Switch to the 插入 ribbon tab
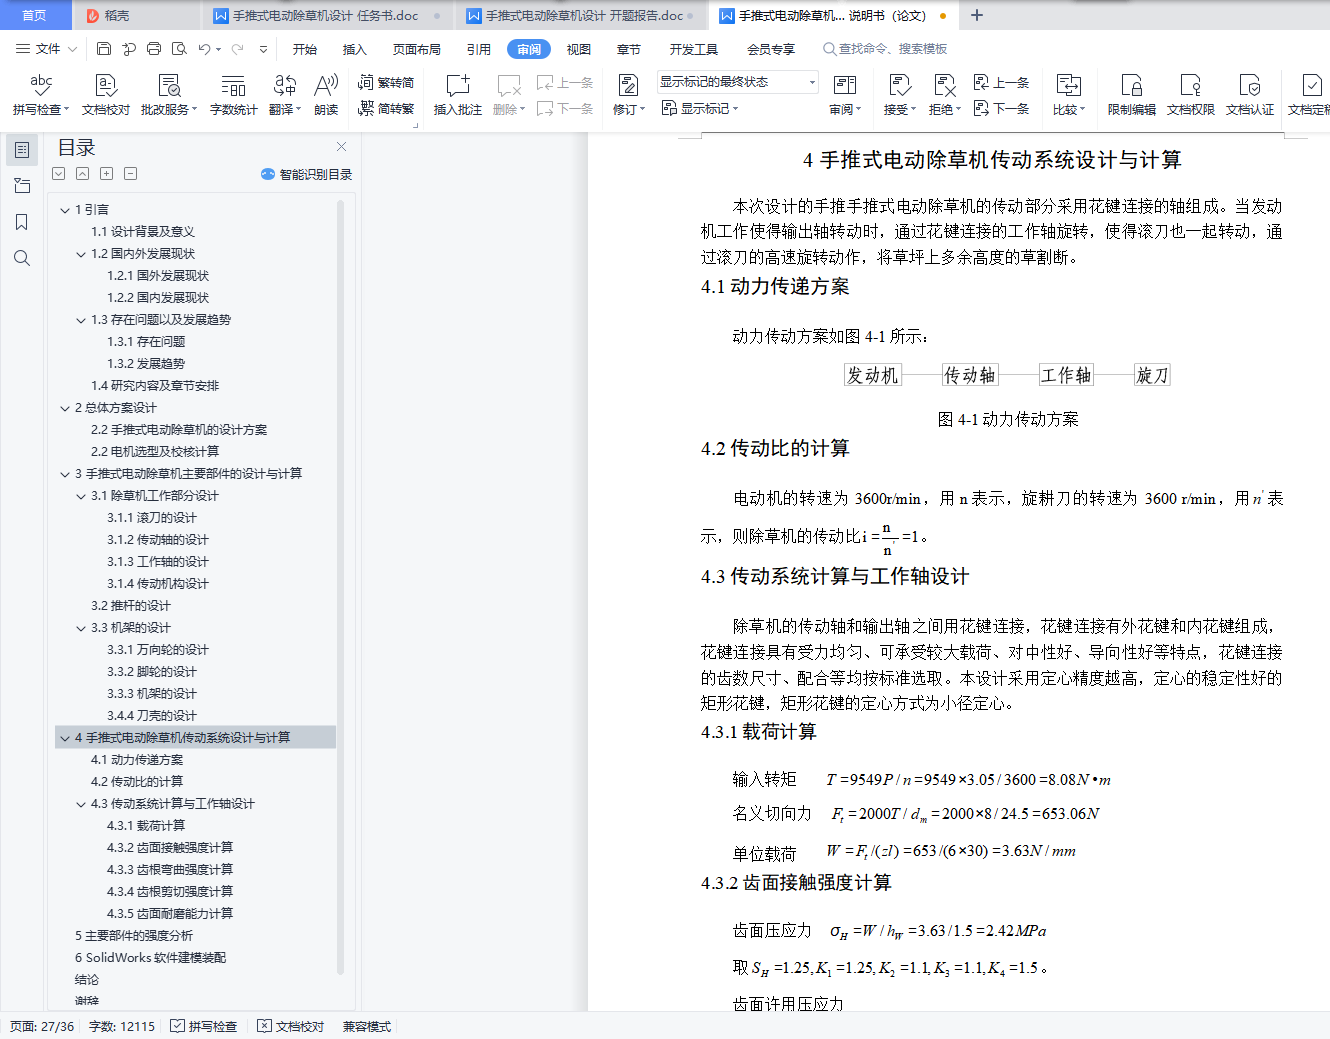The height and width of the screenshot is (1039, 1330). (x=355, y=49)
